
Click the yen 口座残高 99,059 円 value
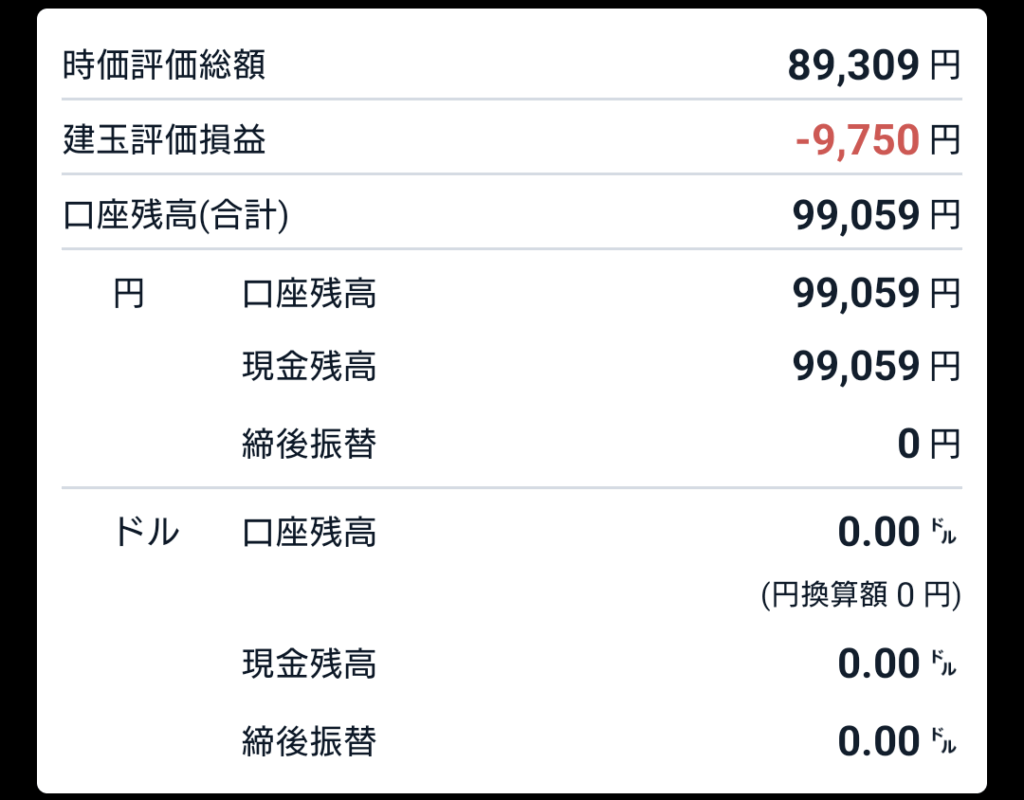point(876,293)
